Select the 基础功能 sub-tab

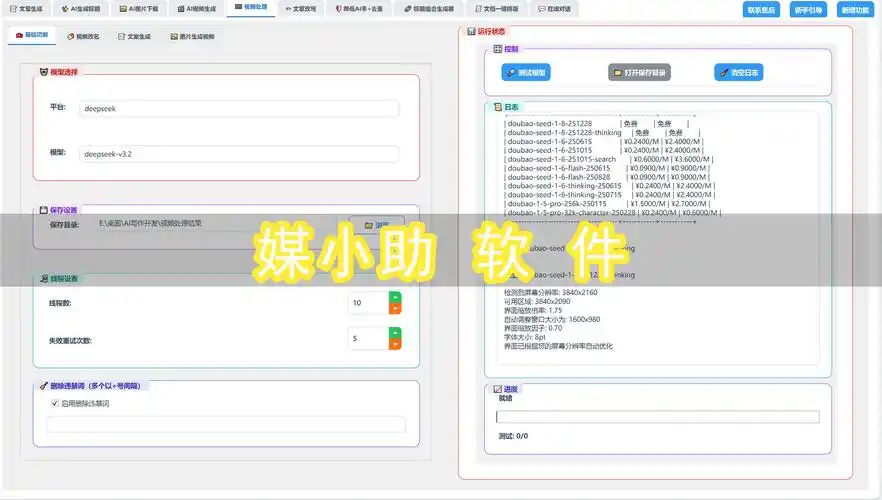point(32,35)
